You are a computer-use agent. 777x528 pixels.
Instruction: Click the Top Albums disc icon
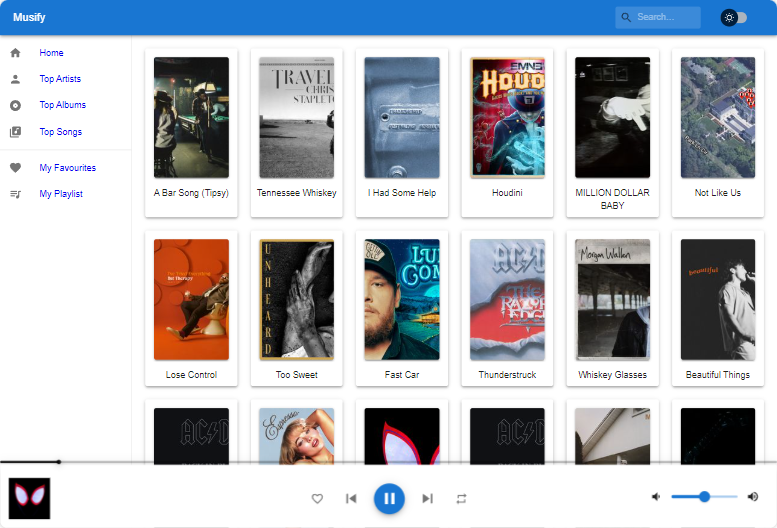coord(15,105)
